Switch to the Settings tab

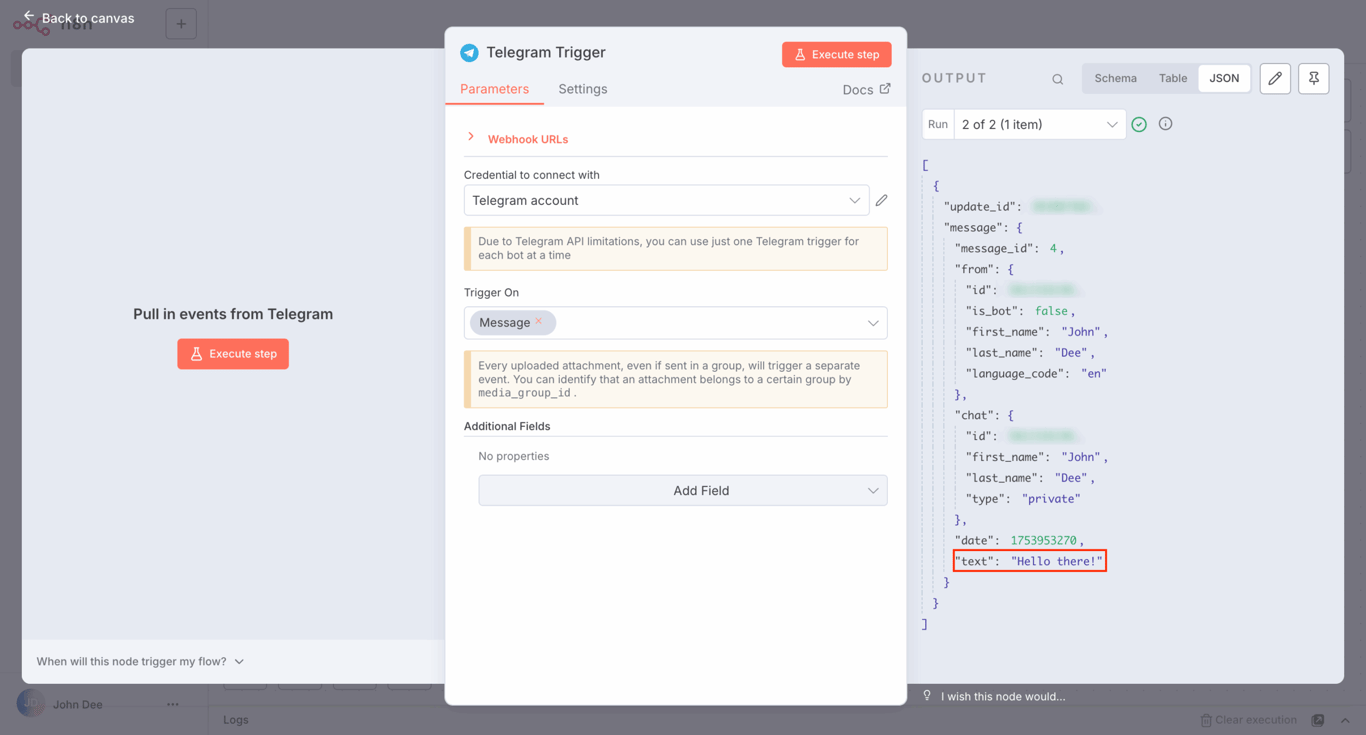point(582,89)
